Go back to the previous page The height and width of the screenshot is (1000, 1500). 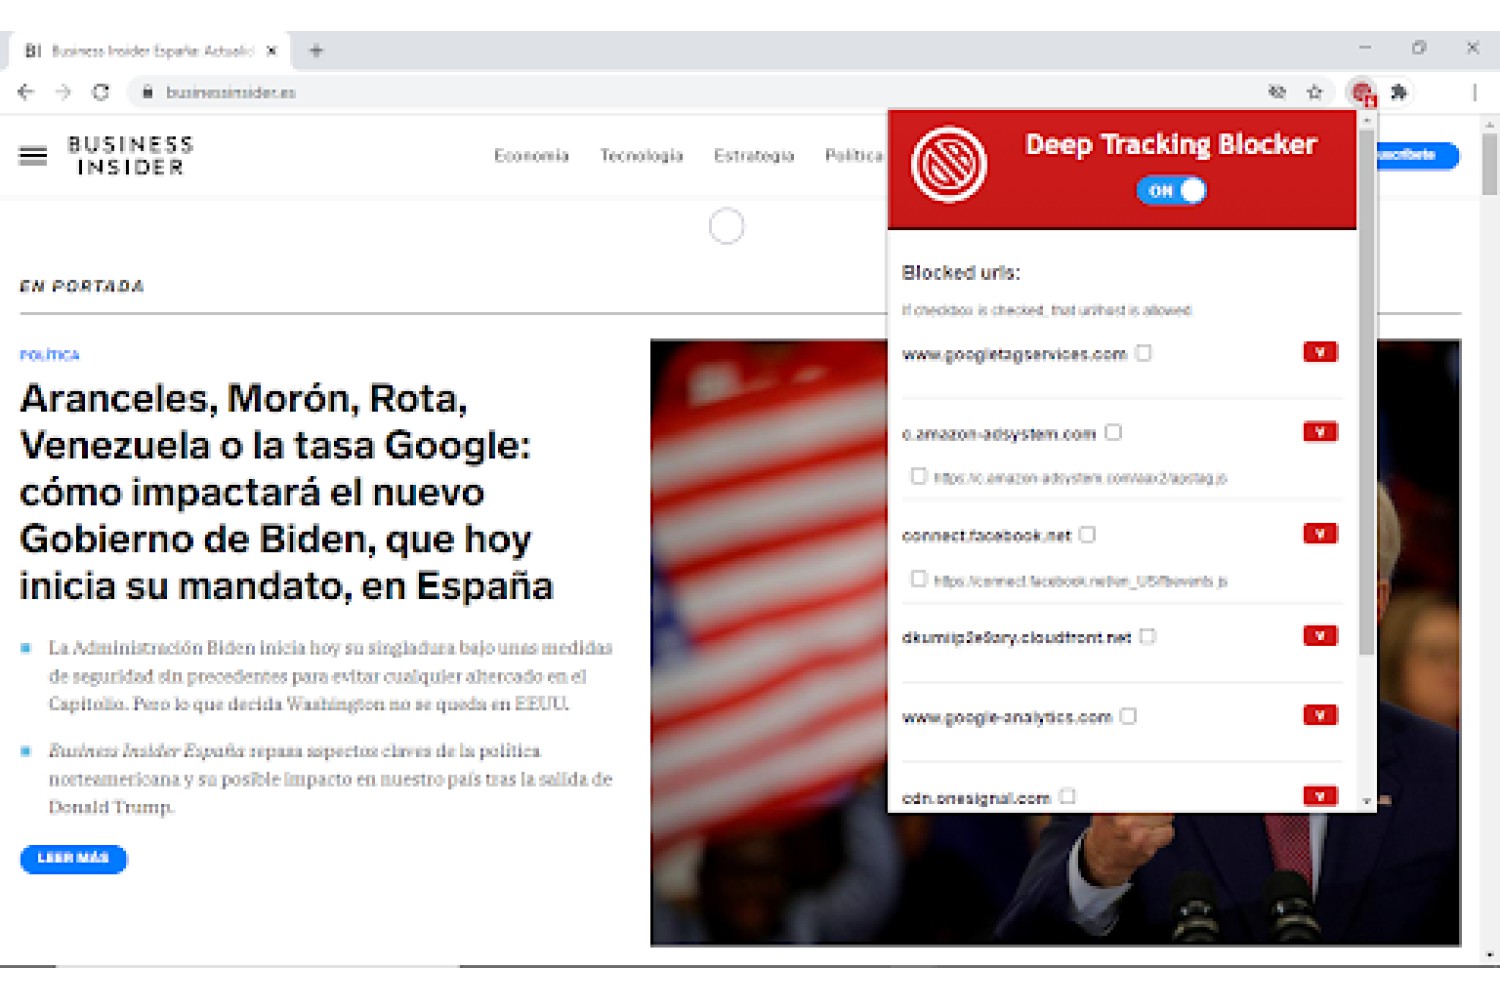pos(26,92)
